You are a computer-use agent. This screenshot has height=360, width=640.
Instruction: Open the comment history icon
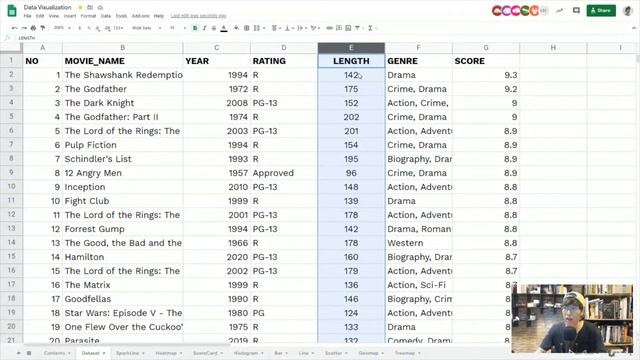[576, 11]
